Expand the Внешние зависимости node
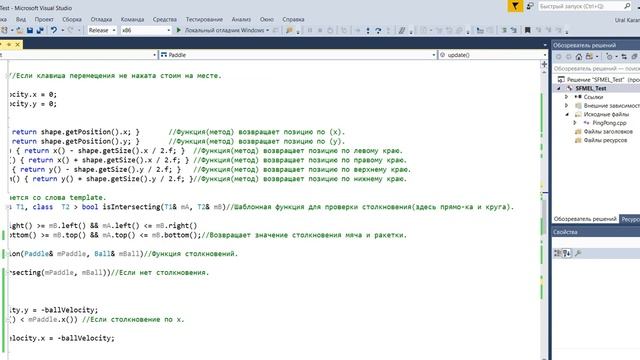This screenshot has height=360, width=640. [567, 106]
